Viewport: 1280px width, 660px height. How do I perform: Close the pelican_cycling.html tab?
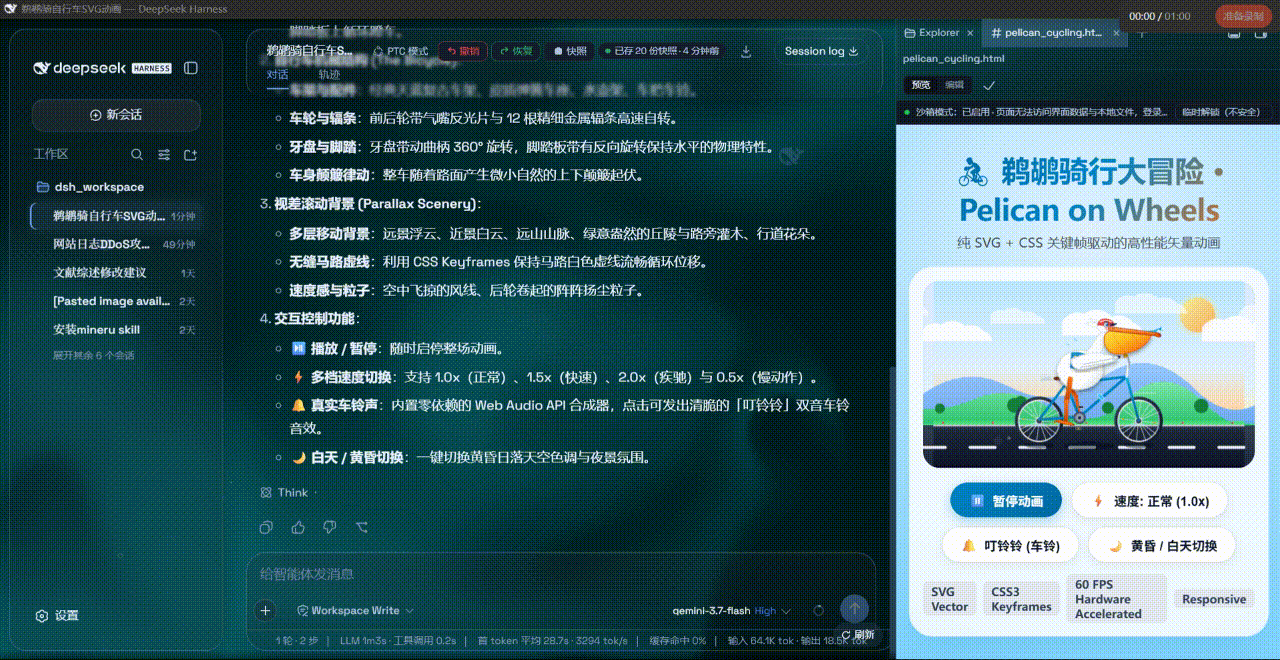tap(1114, 33)
